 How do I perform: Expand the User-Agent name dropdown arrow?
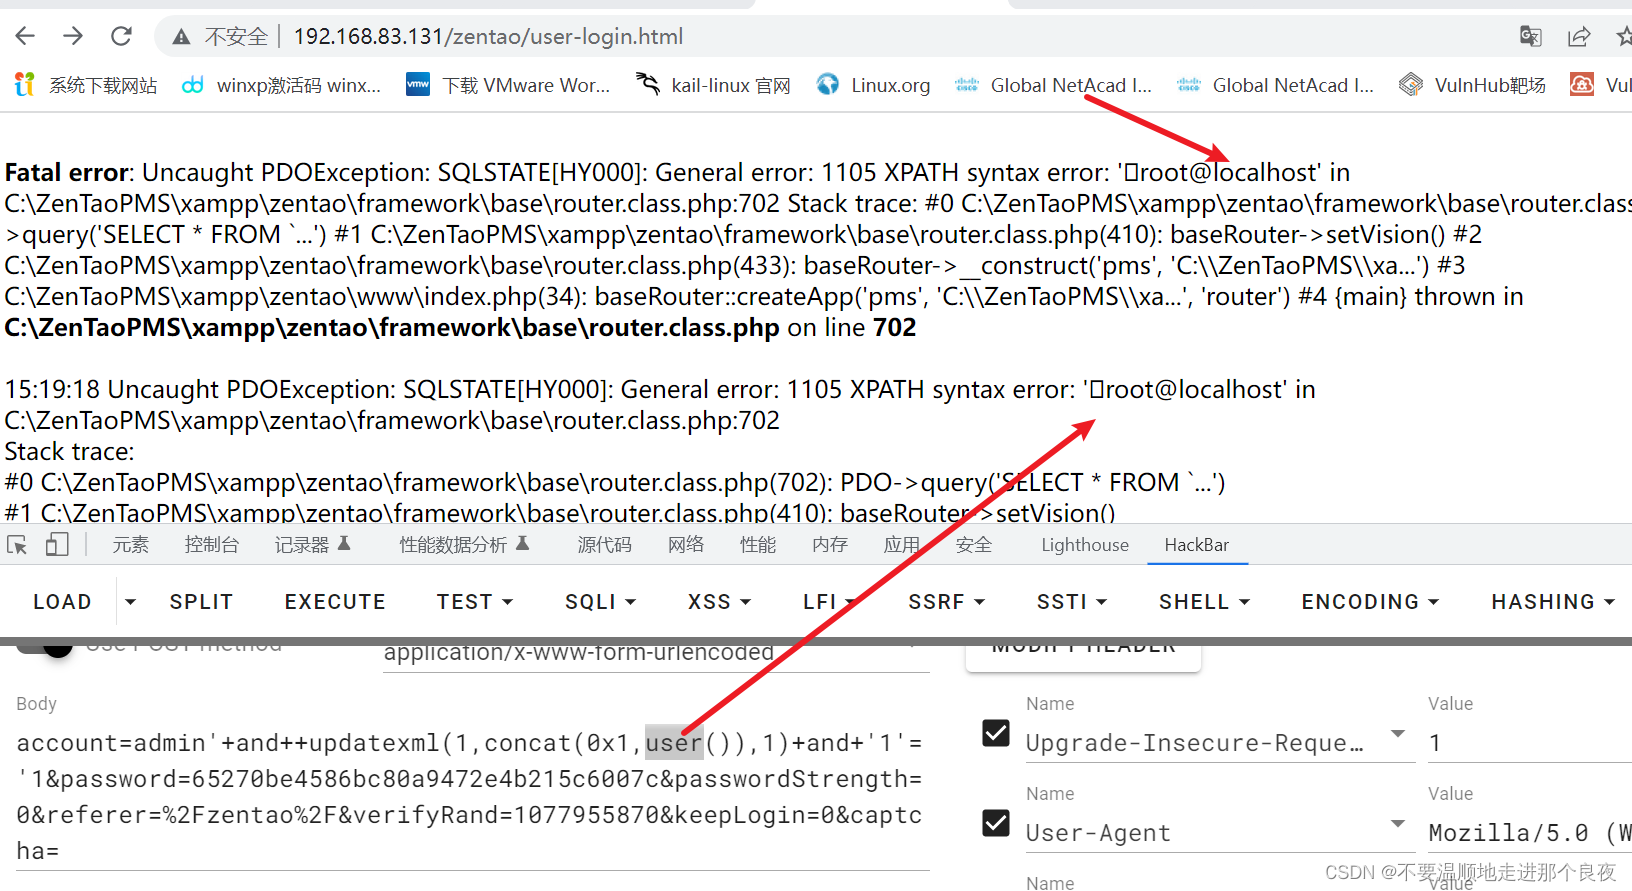[1398, 824]
